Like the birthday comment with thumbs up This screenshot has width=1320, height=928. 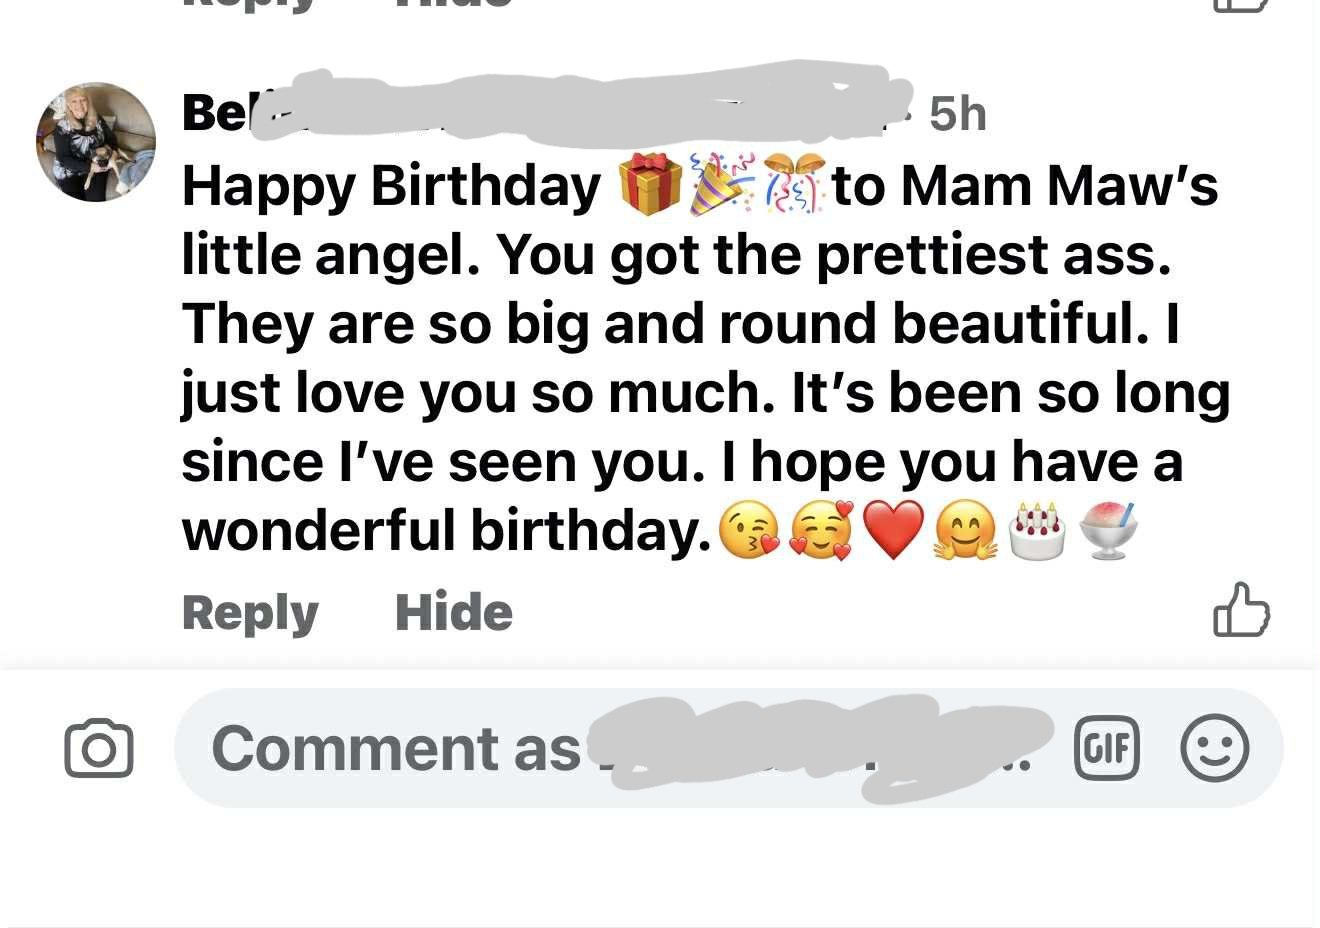[x=1242, y=612]
